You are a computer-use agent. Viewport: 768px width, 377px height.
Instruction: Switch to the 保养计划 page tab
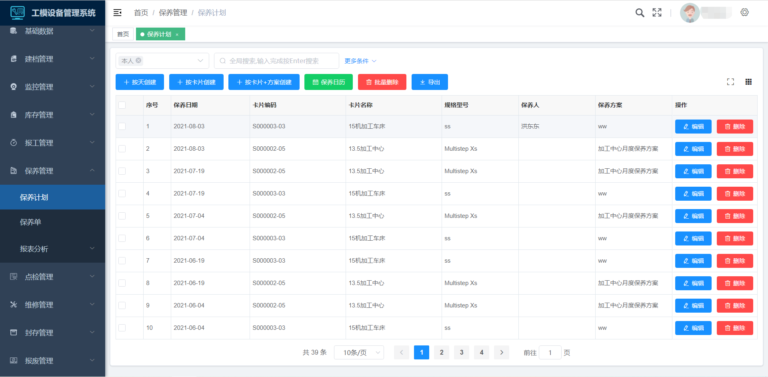pyautogui.click(x=160, y=34)
